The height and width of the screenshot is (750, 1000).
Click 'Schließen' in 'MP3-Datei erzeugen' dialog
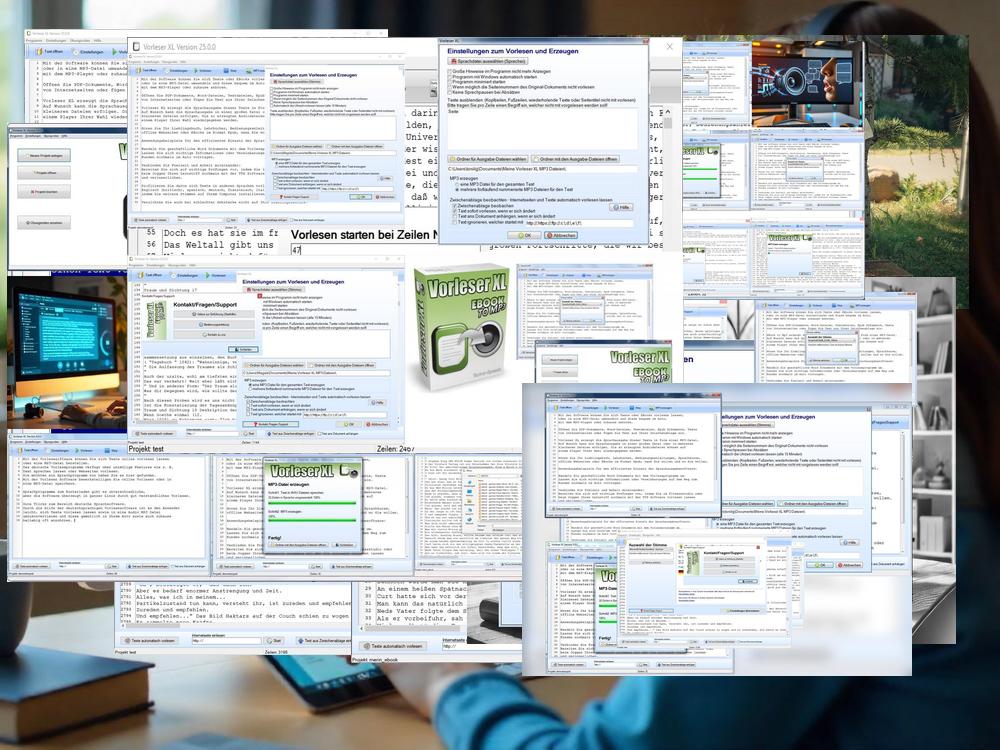344,545
